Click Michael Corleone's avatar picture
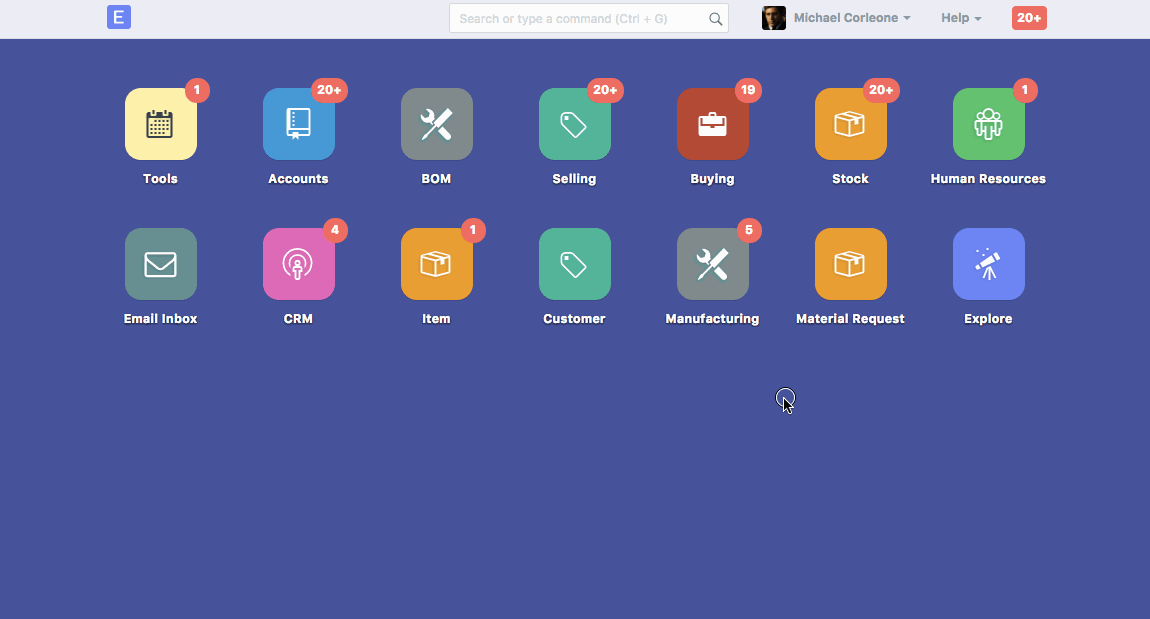The height and width of the screenshot is (619, 1150). point(774,18)
